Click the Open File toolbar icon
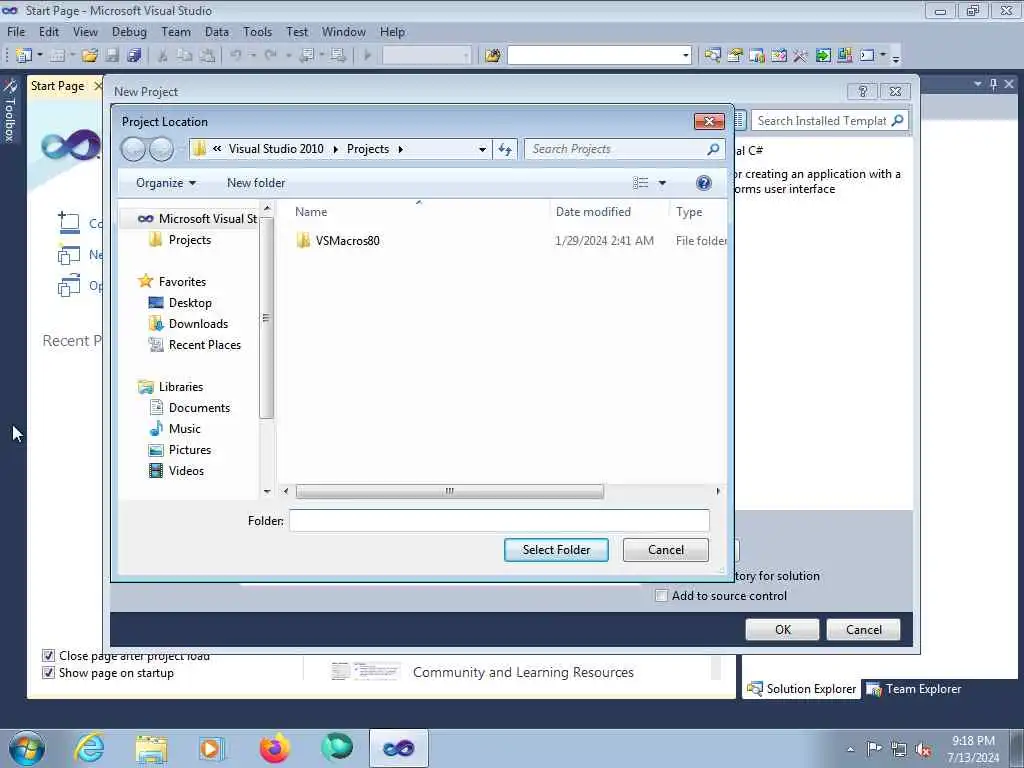 [89, 56]
